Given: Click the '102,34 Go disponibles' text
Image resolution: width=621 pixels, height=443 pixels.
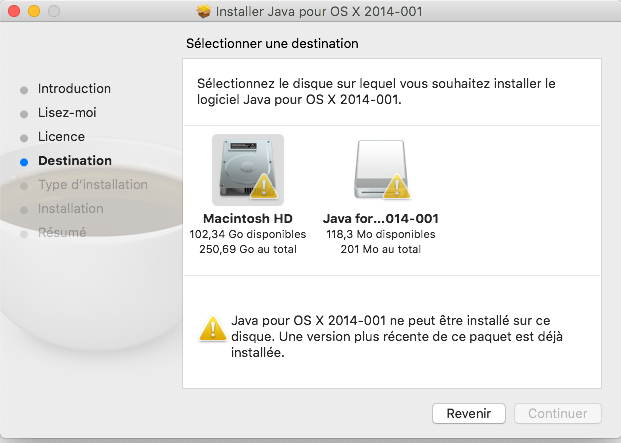Looking at the screenshot, I should point(248,234).
